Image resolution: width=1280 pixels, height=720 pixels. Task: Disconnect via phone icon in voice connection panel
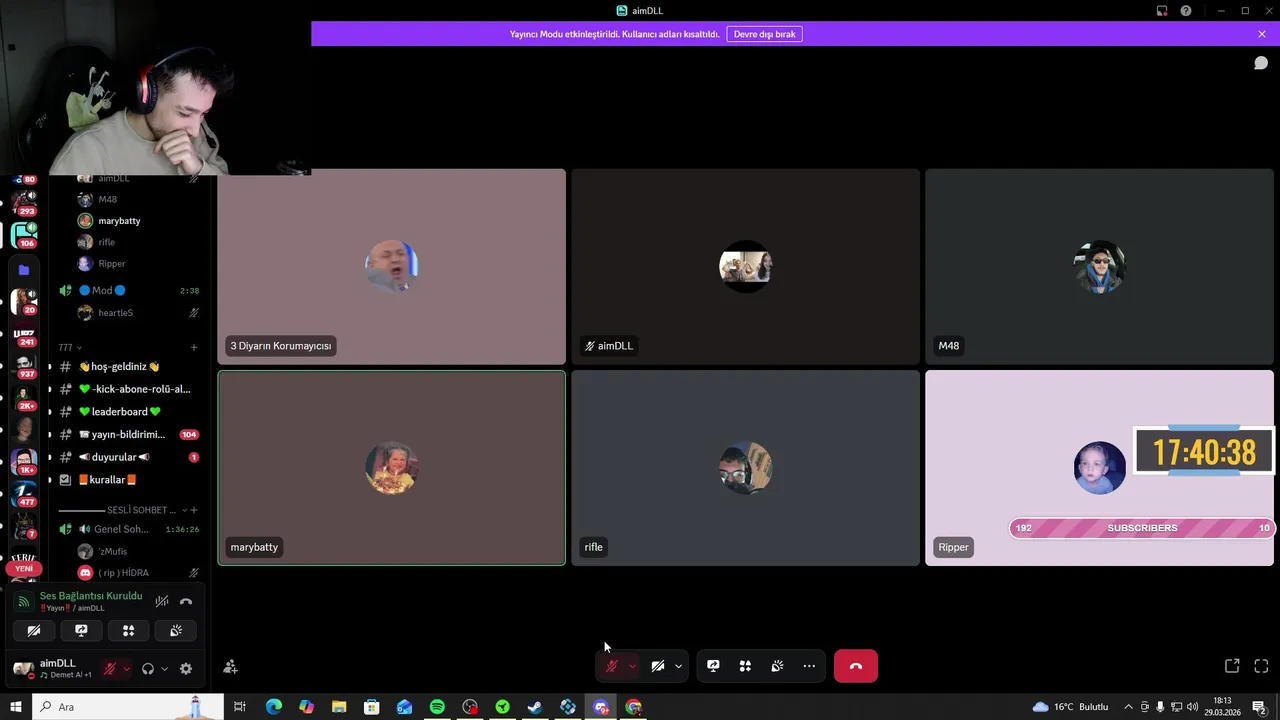tap(186, 601)
